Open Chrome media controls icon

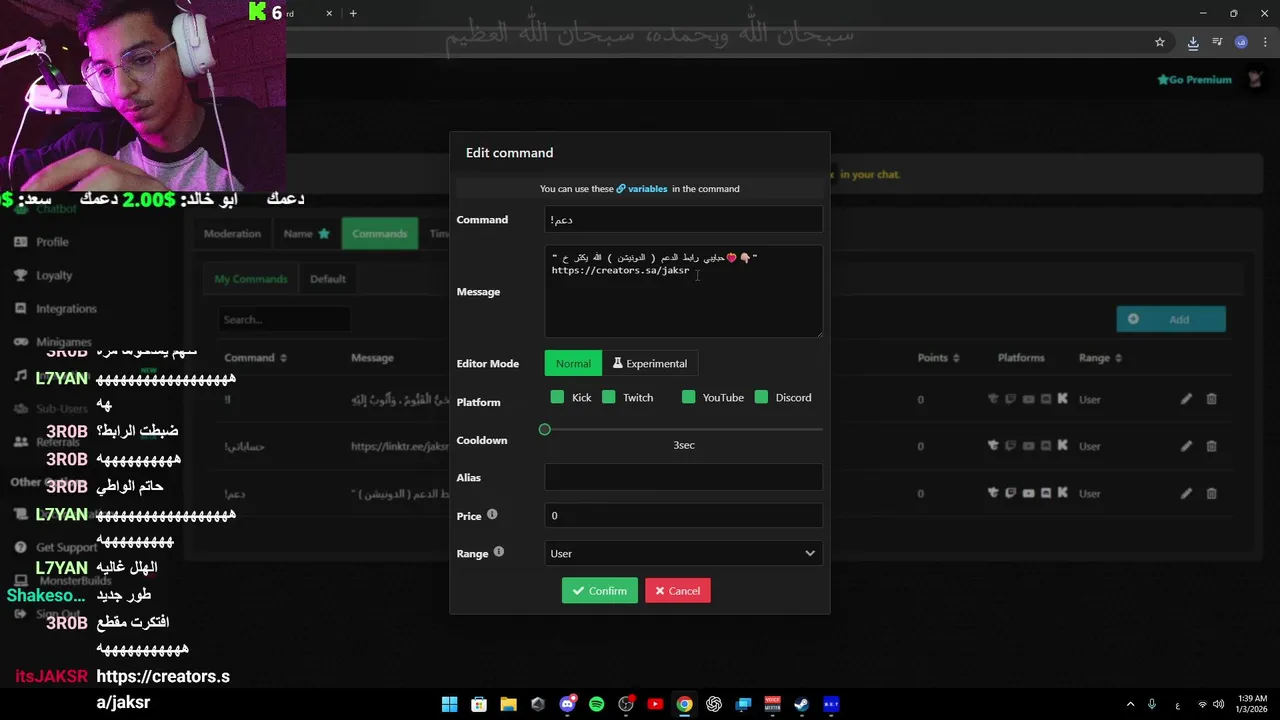(x=1217, y=42)
